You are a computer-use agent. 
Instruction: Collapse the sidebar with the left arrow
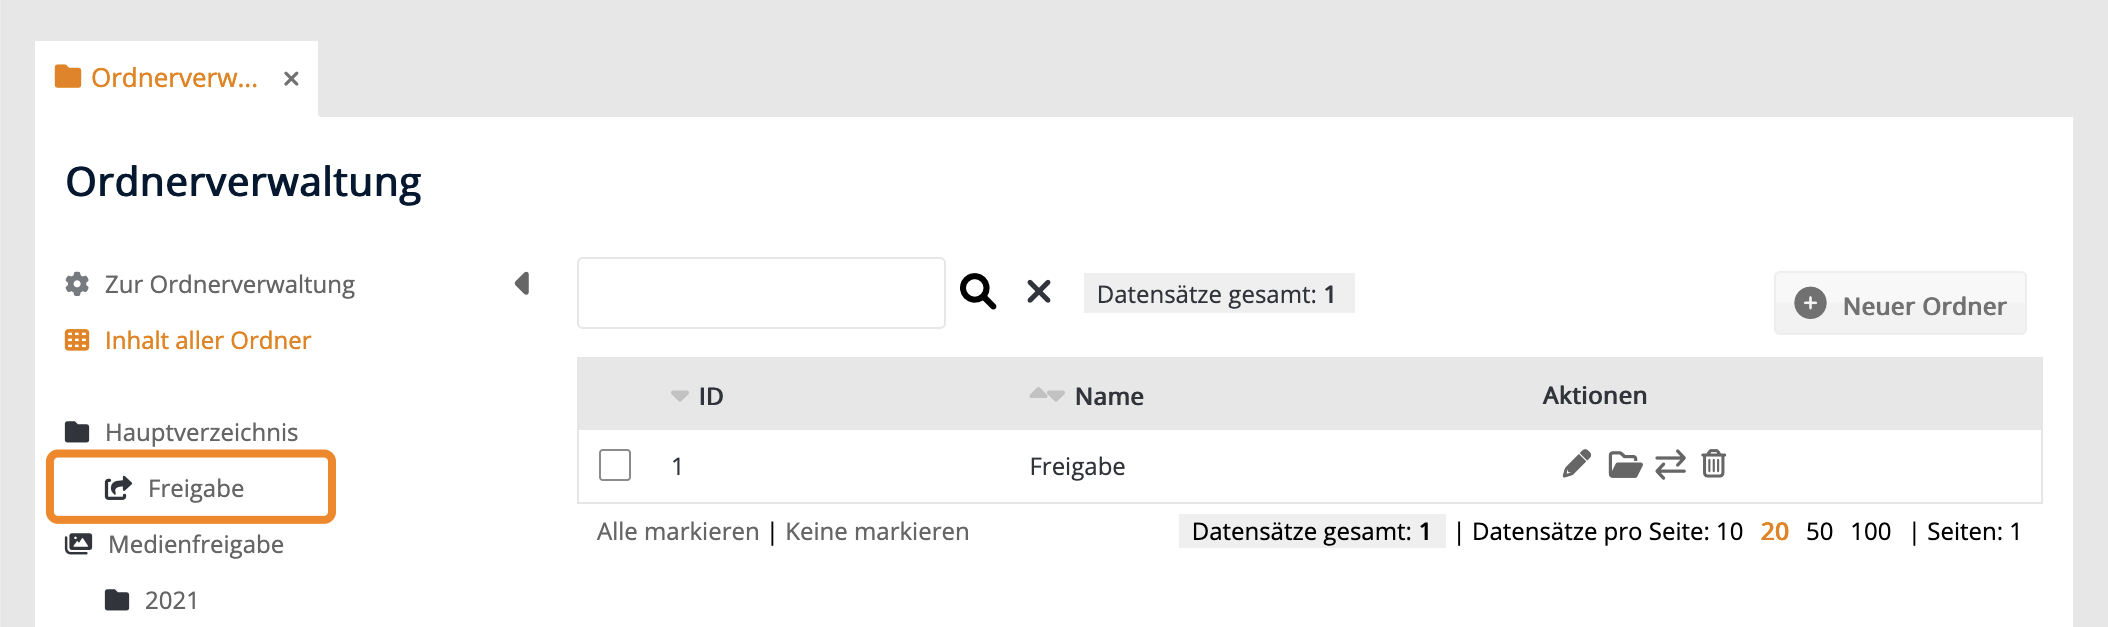click(522, 284)
